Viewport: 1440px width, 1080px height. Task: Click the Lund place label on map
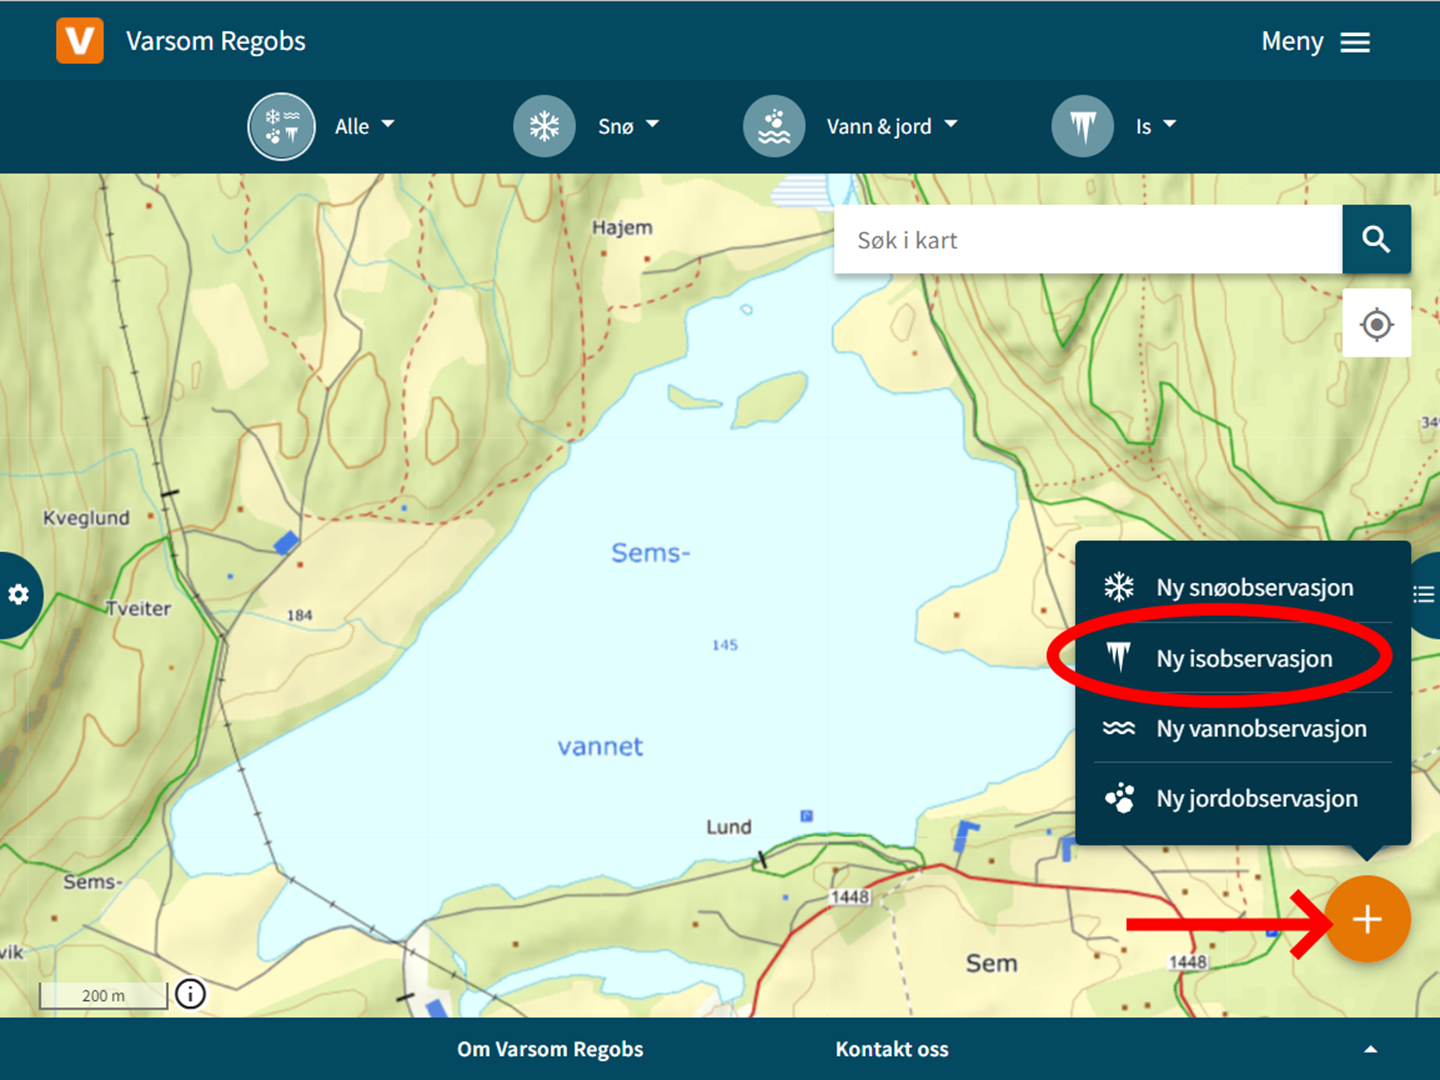point(729,827)
